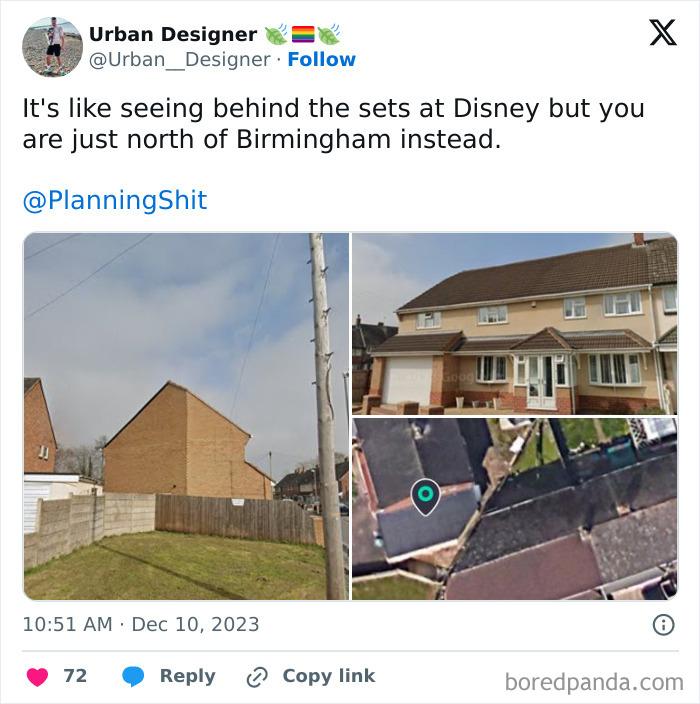This screenshot has height=704, width=700.
Task: Click the heart like icon
Action: [37, 677]
